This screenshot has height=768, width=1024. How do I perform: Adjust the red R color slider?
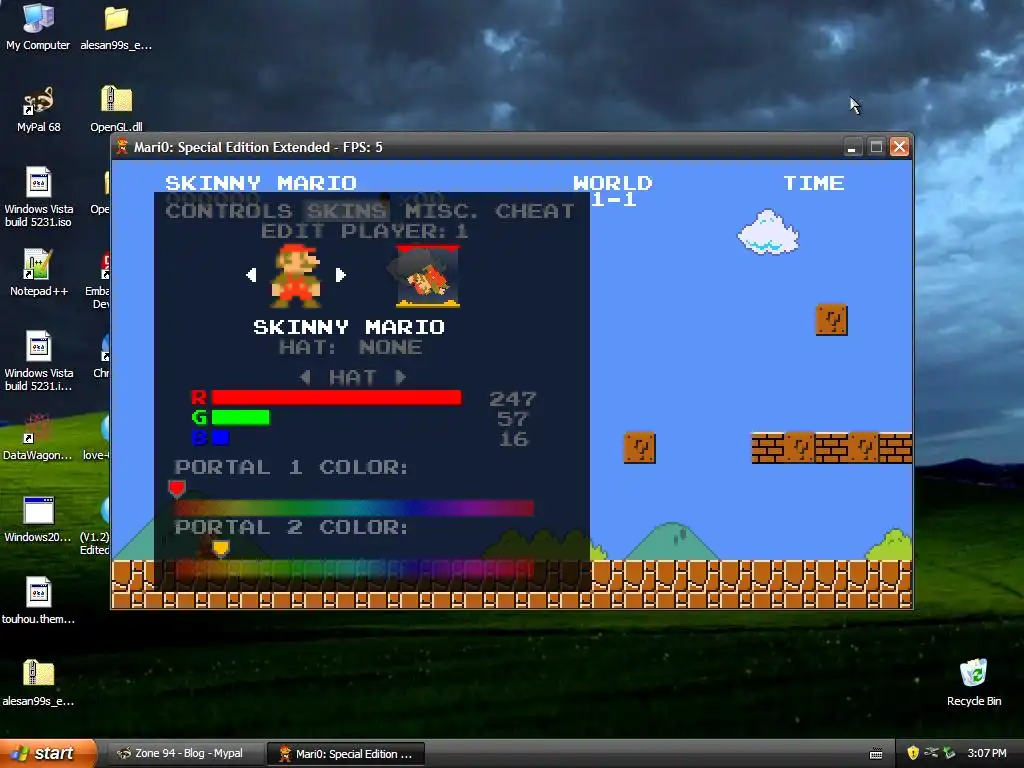(336, 397)
